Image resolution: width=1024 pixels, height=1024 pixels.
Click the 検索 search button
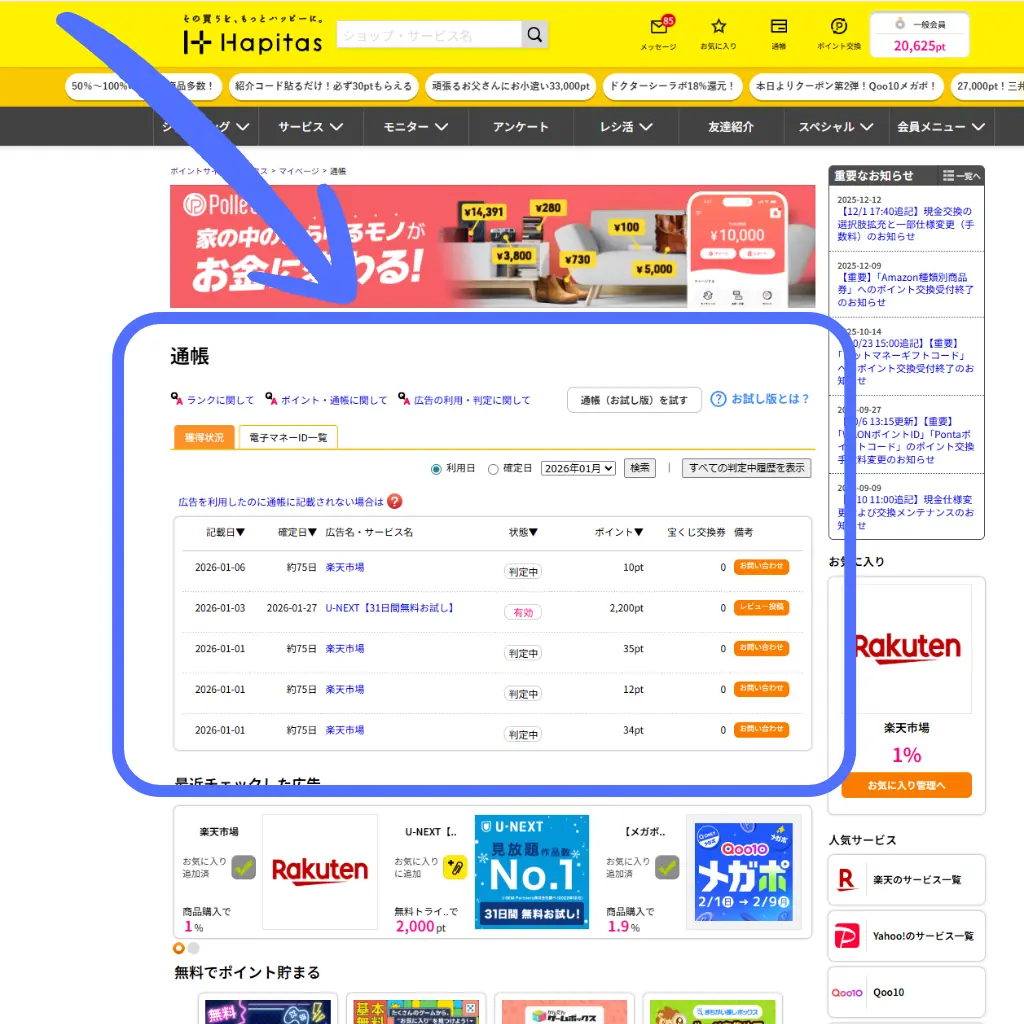(x=639, y=467)
